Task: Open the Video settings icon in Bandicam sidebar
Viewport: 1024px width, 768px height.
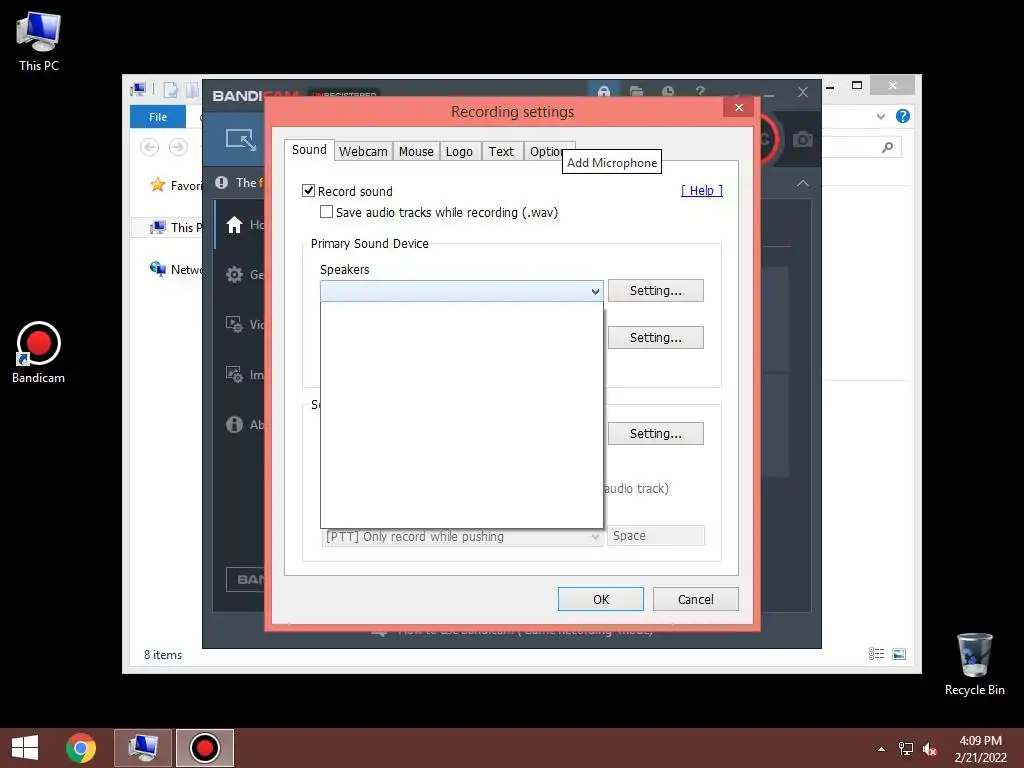Action: pyautogui.click(x=234, y=324)
